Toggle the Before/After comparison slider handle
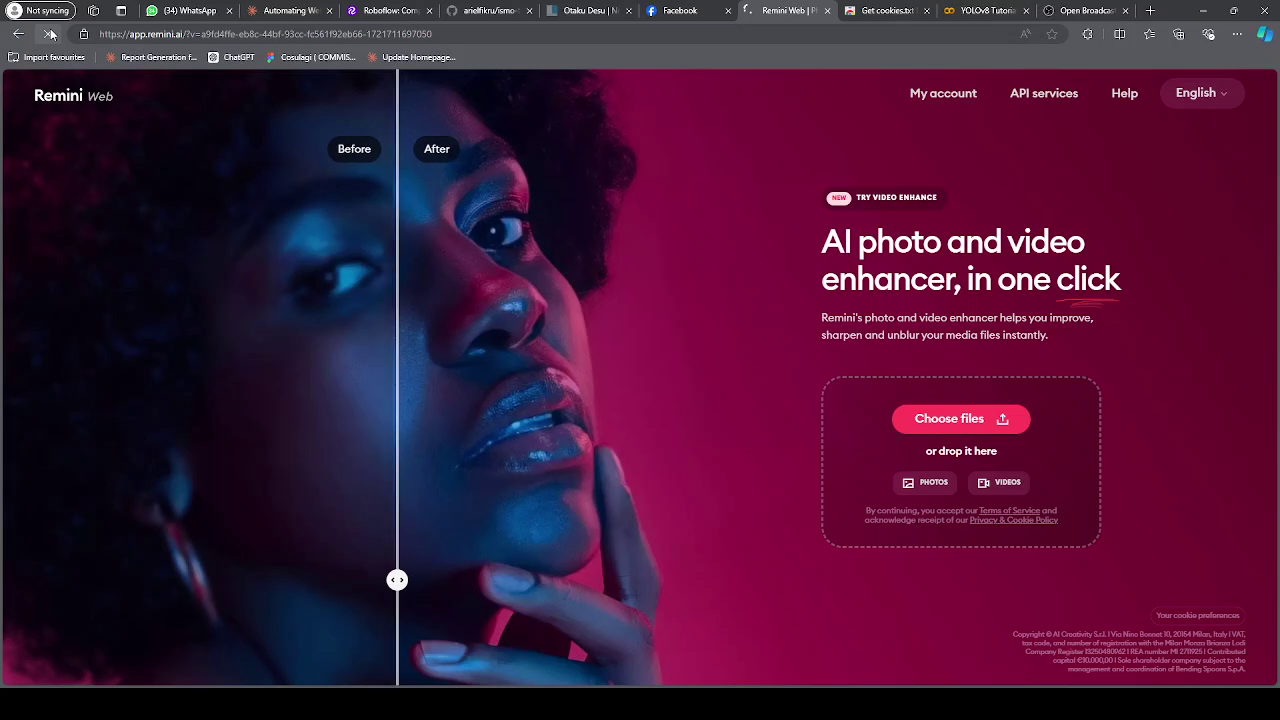1280x720 pixels. [x=397, y=580]
